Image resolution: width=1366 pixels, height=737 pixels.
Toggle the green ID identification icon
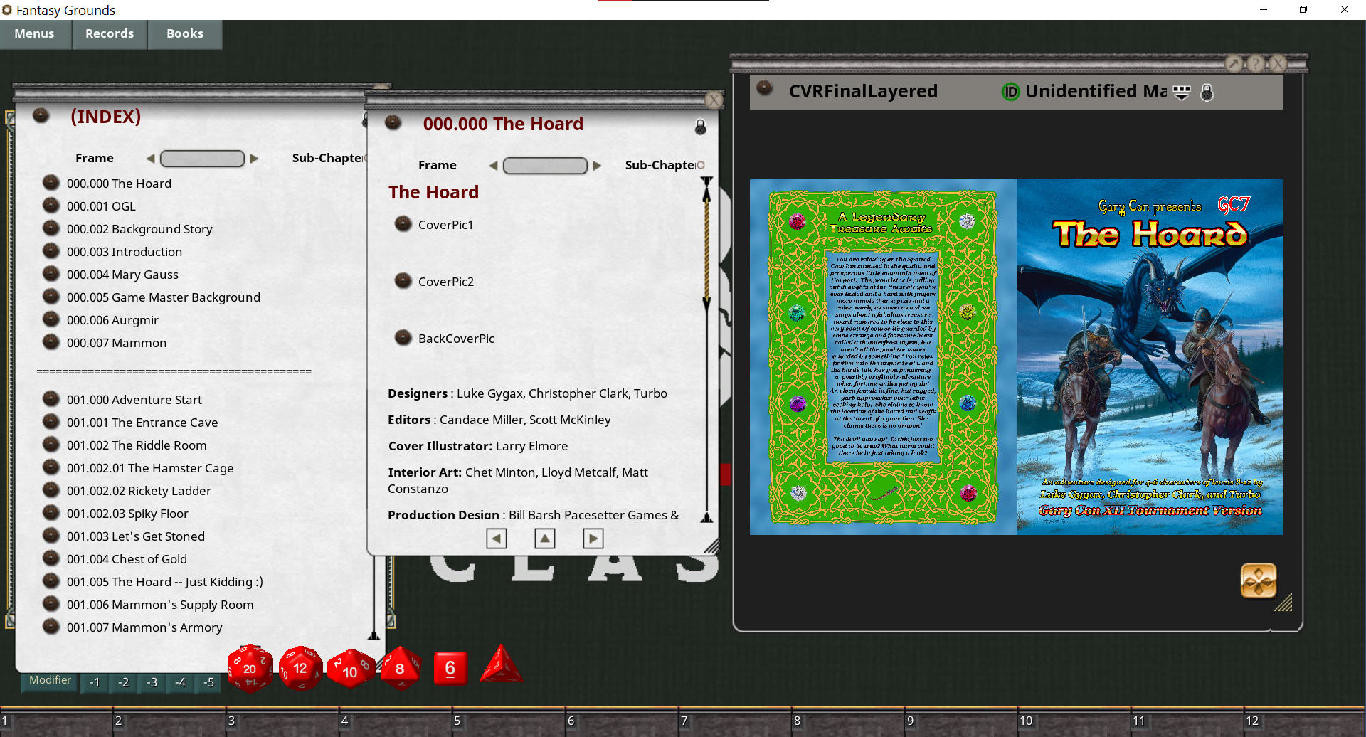click(x=1011, y=92)
